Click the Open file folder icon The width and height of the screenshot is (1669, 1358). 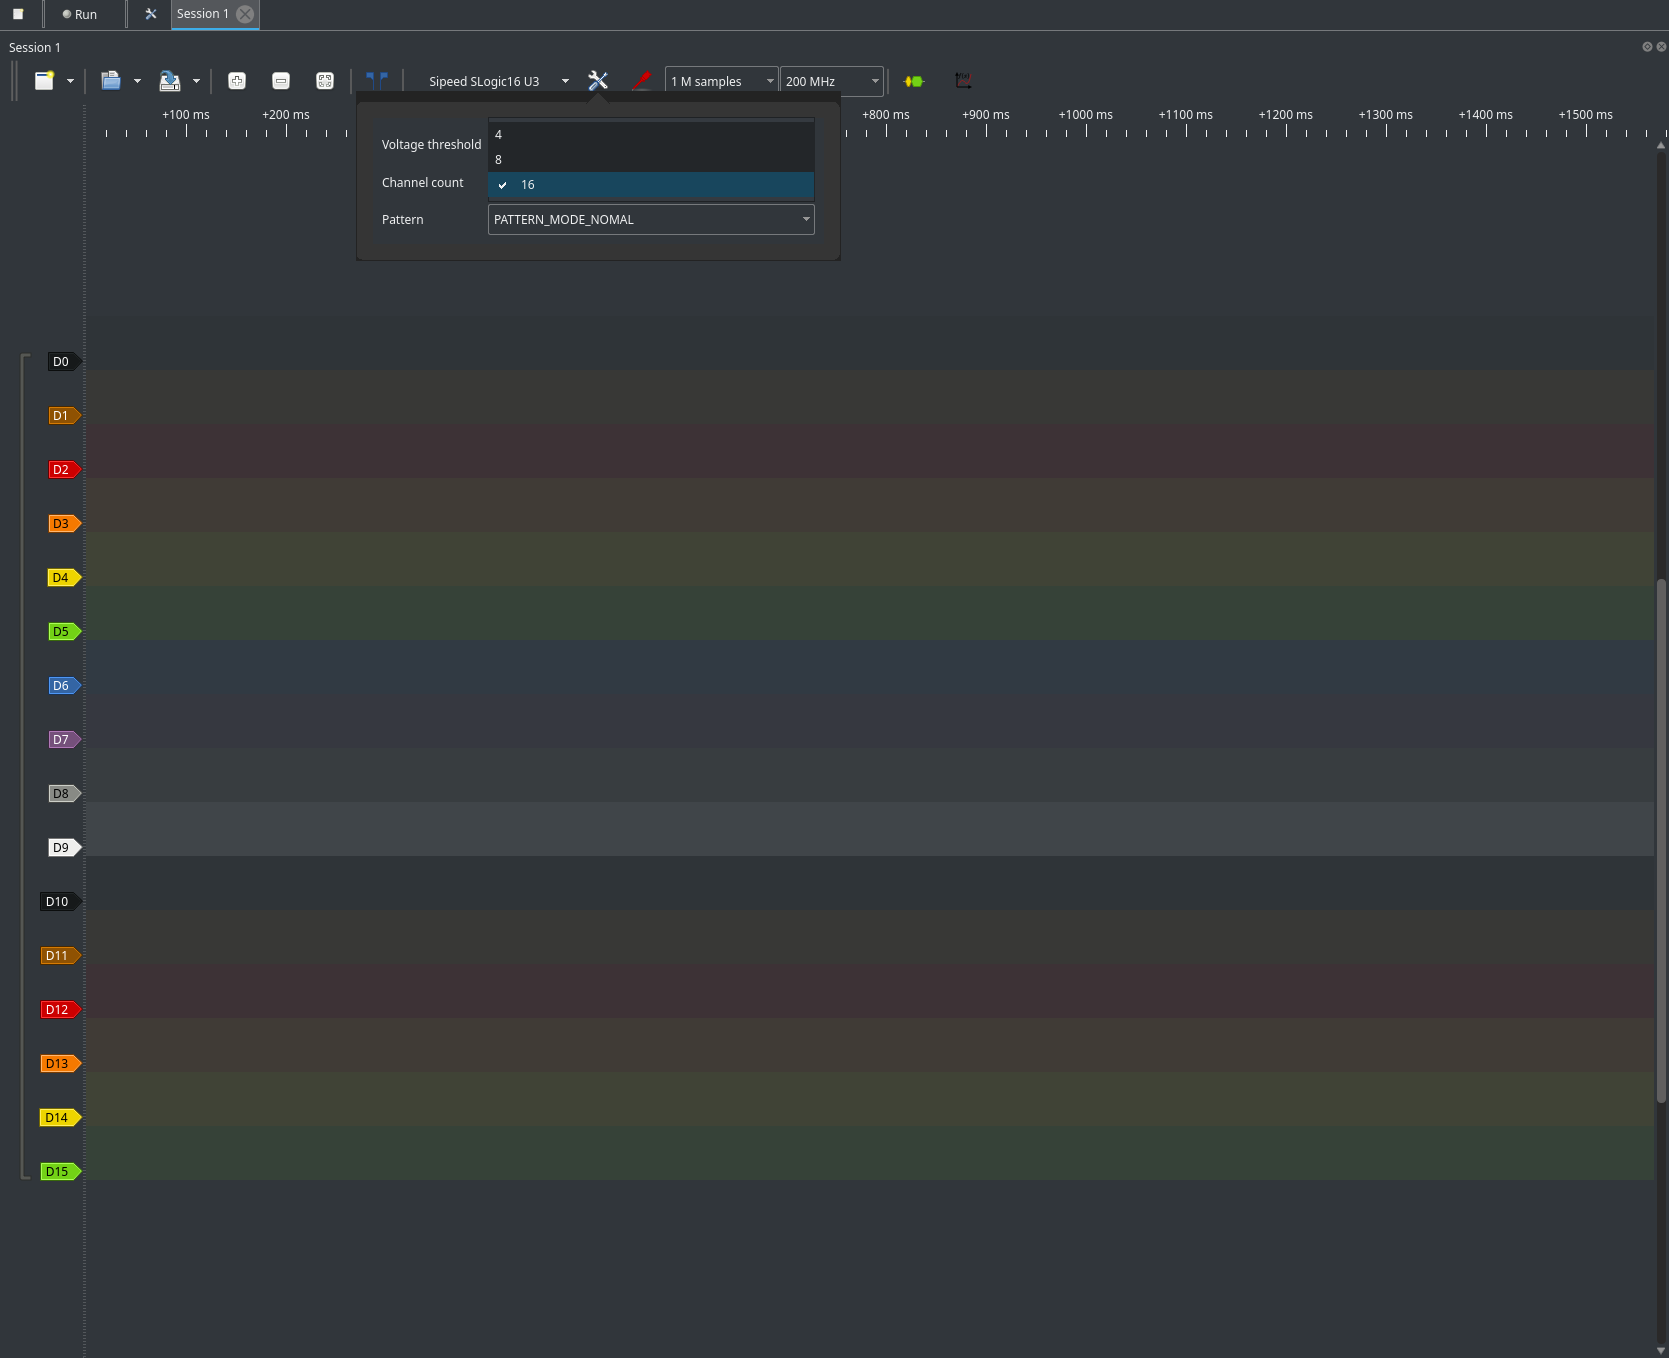111,81
